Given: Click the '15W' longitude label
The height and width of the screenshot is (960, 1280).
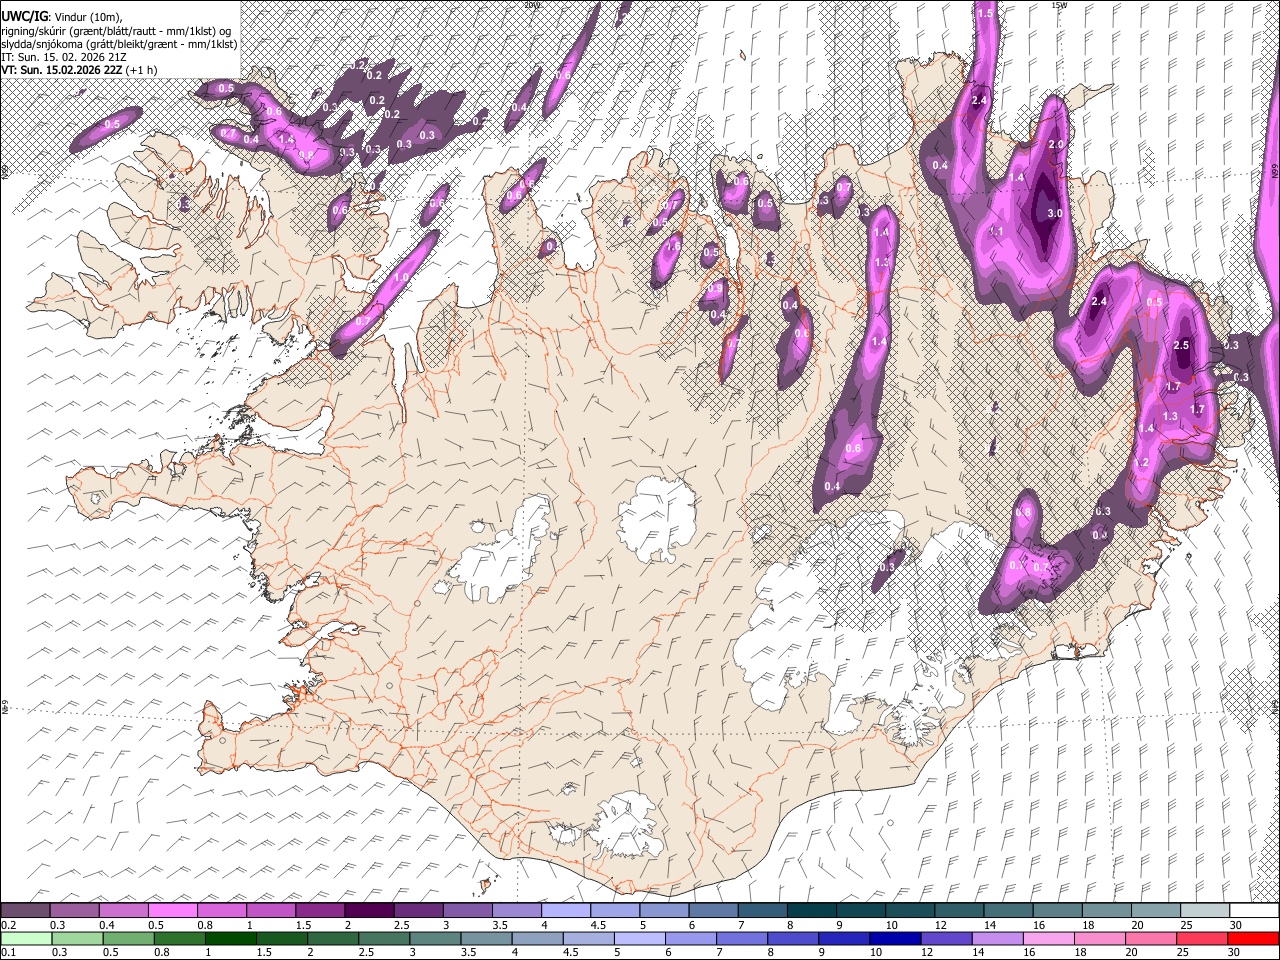Looking at the screenshot, I should [1059, 5].
